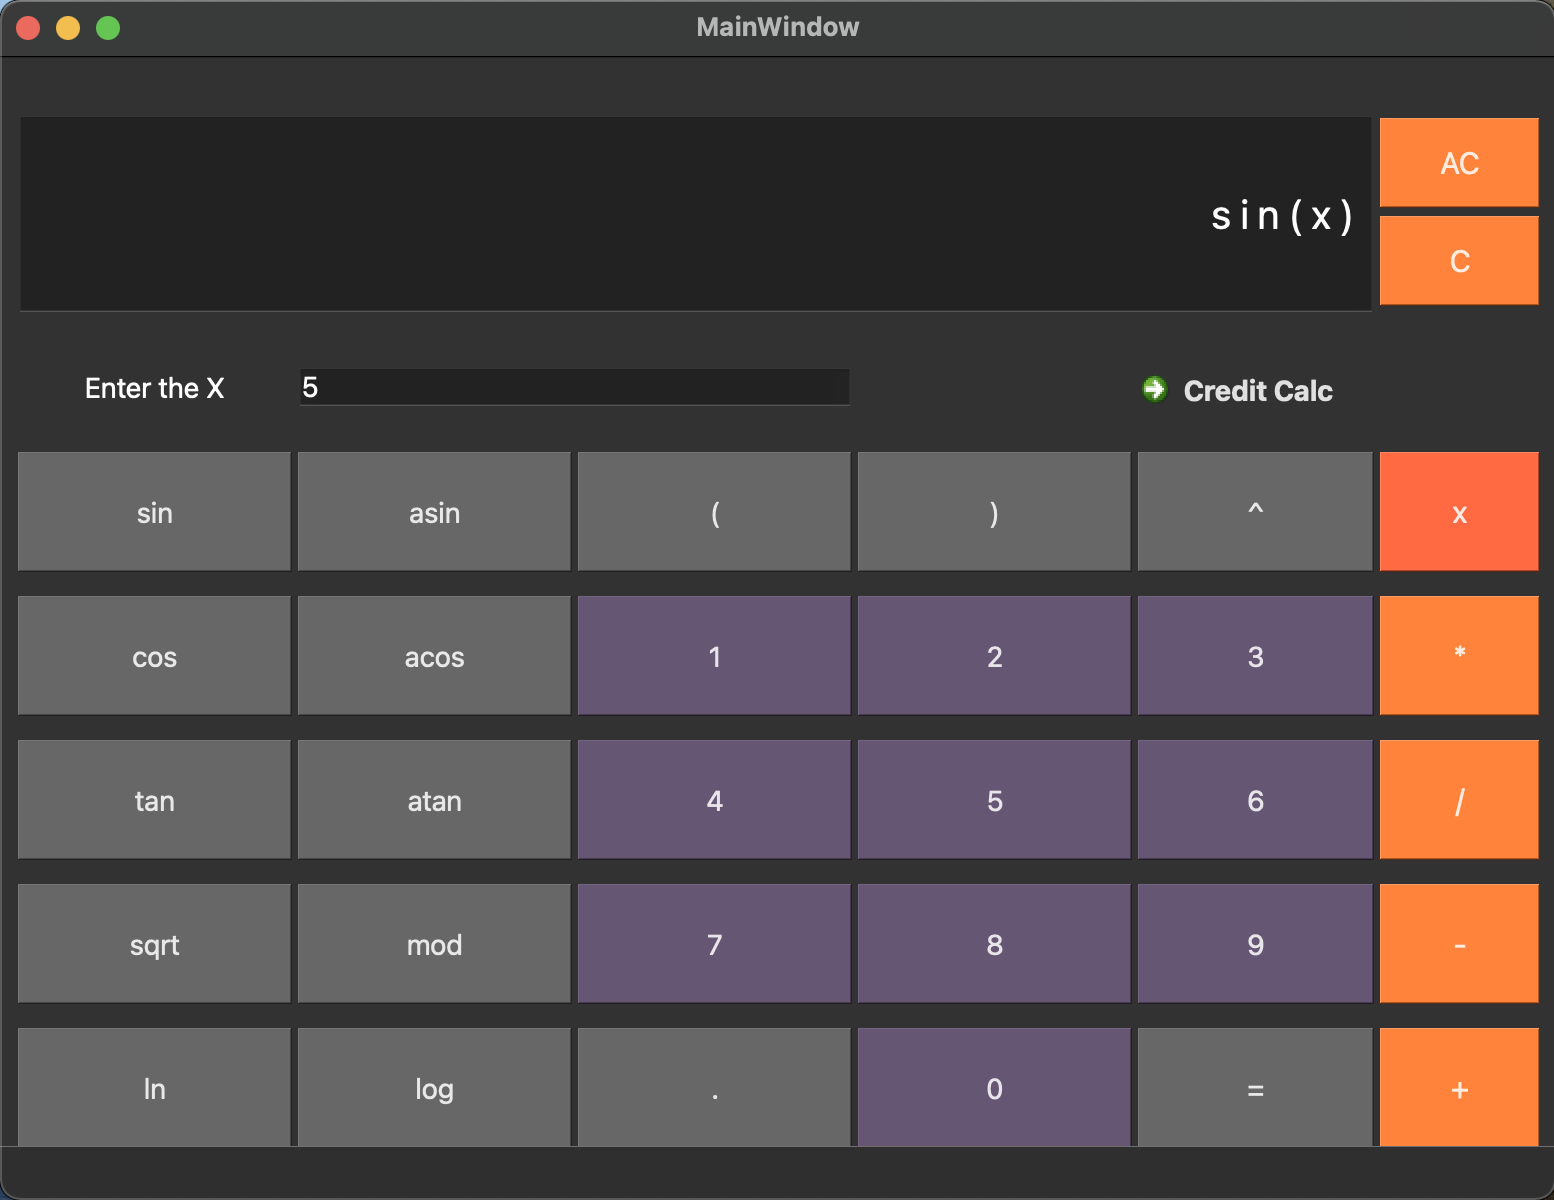This screenshot has height=1200, width=1554.
Task: Click the orange x variable button
Action: coord(1459,511)
